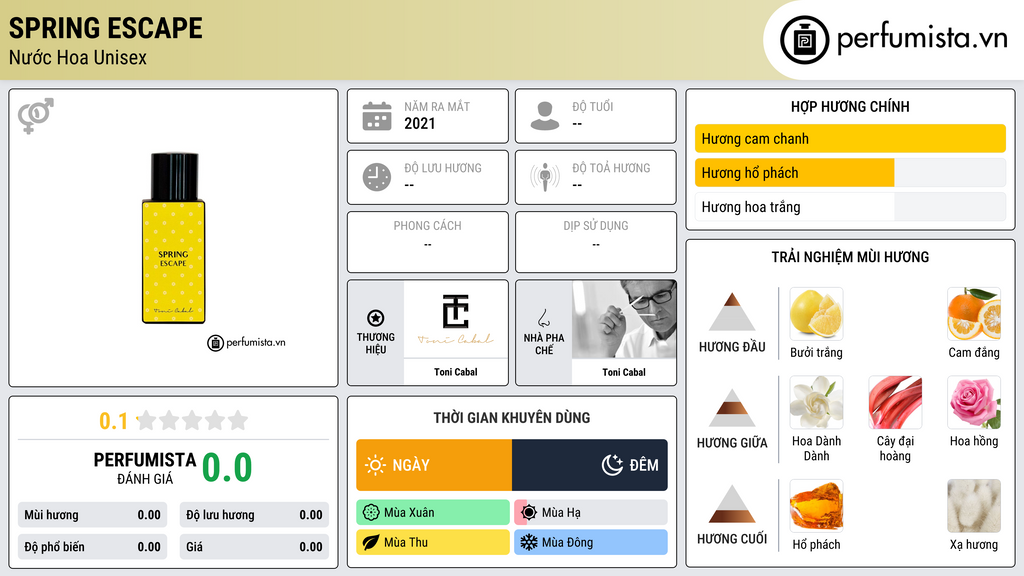Click the Dịp sử dụng box
Viewport: 1024px width, 576px height.
pyautogui.click(x=596, y=242)
